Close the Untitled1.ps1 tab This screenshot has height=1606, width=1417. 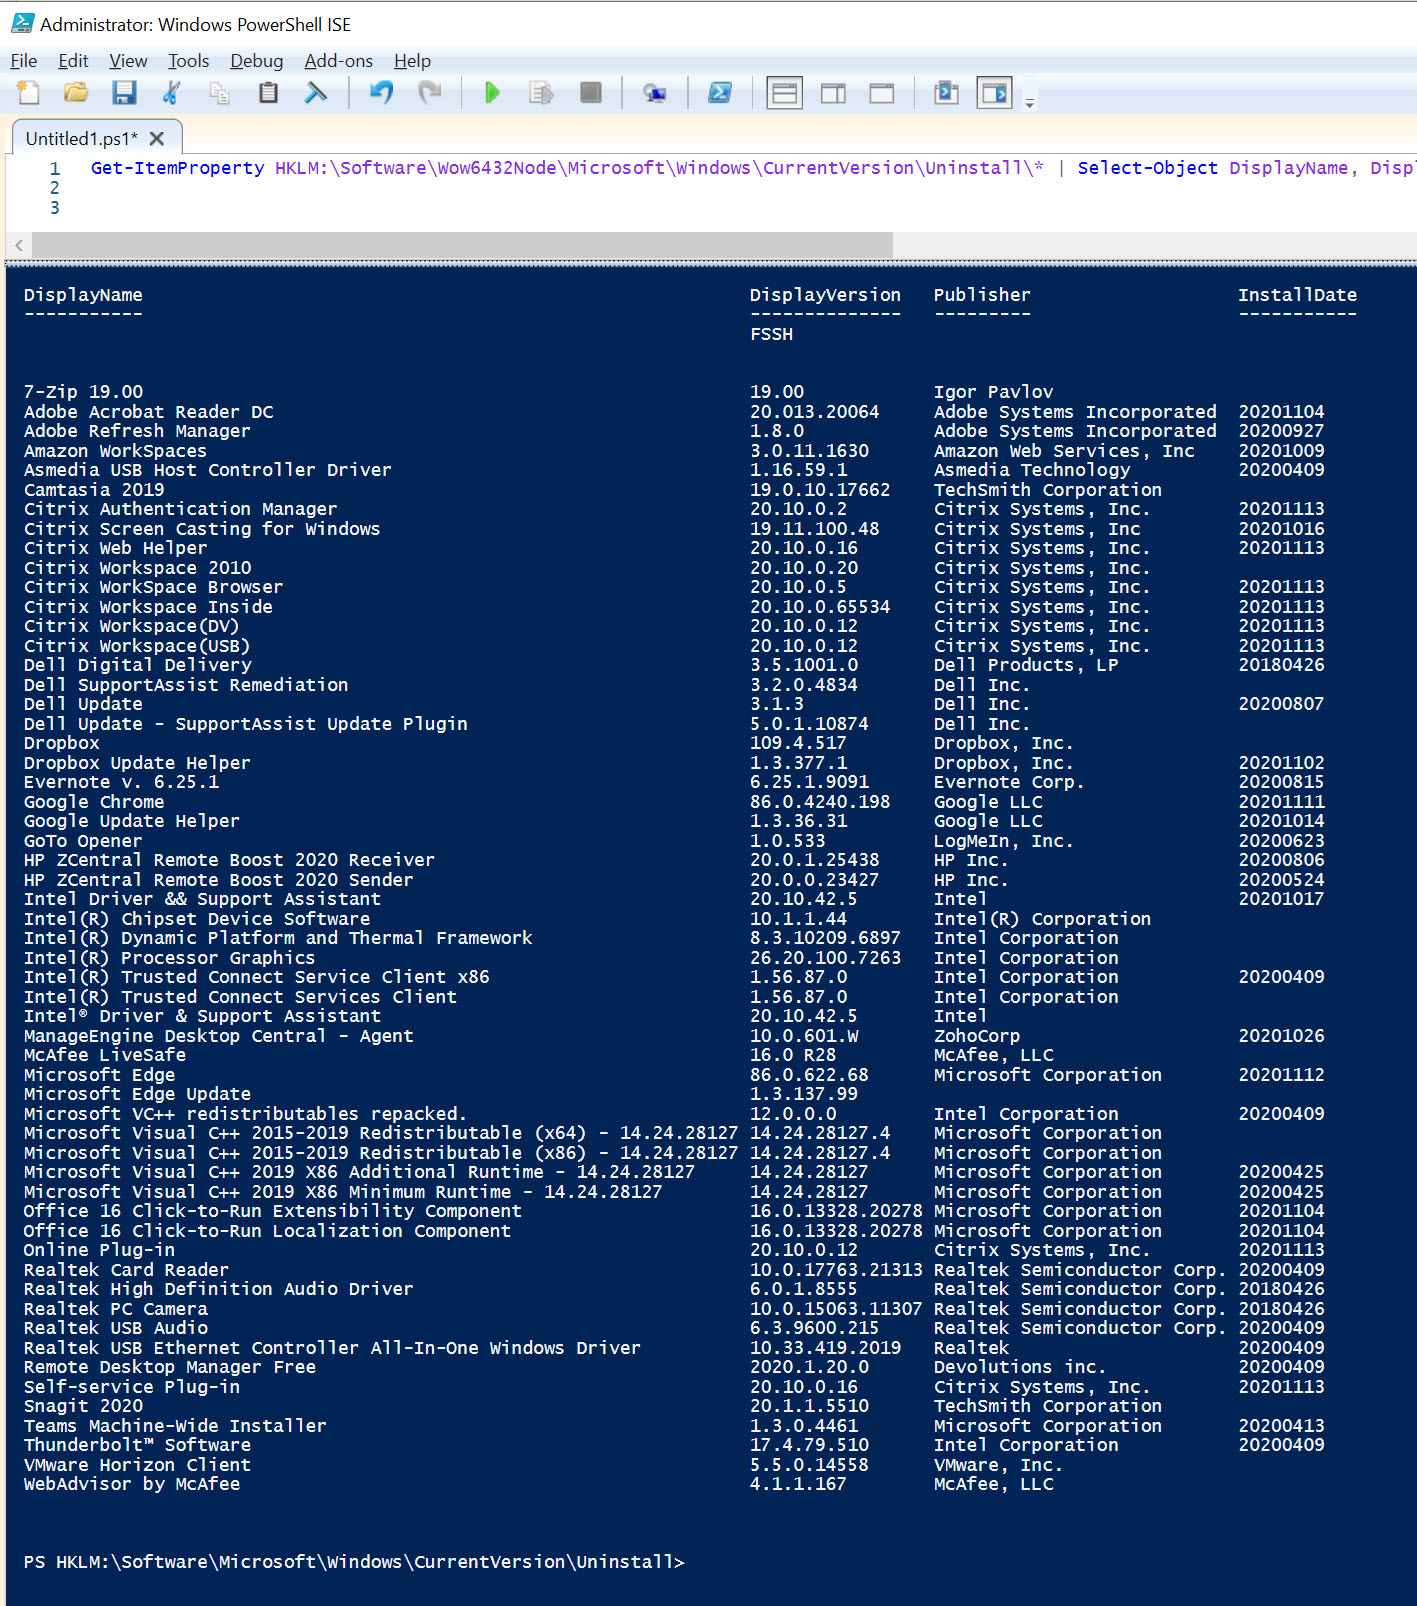pos(157,139)
